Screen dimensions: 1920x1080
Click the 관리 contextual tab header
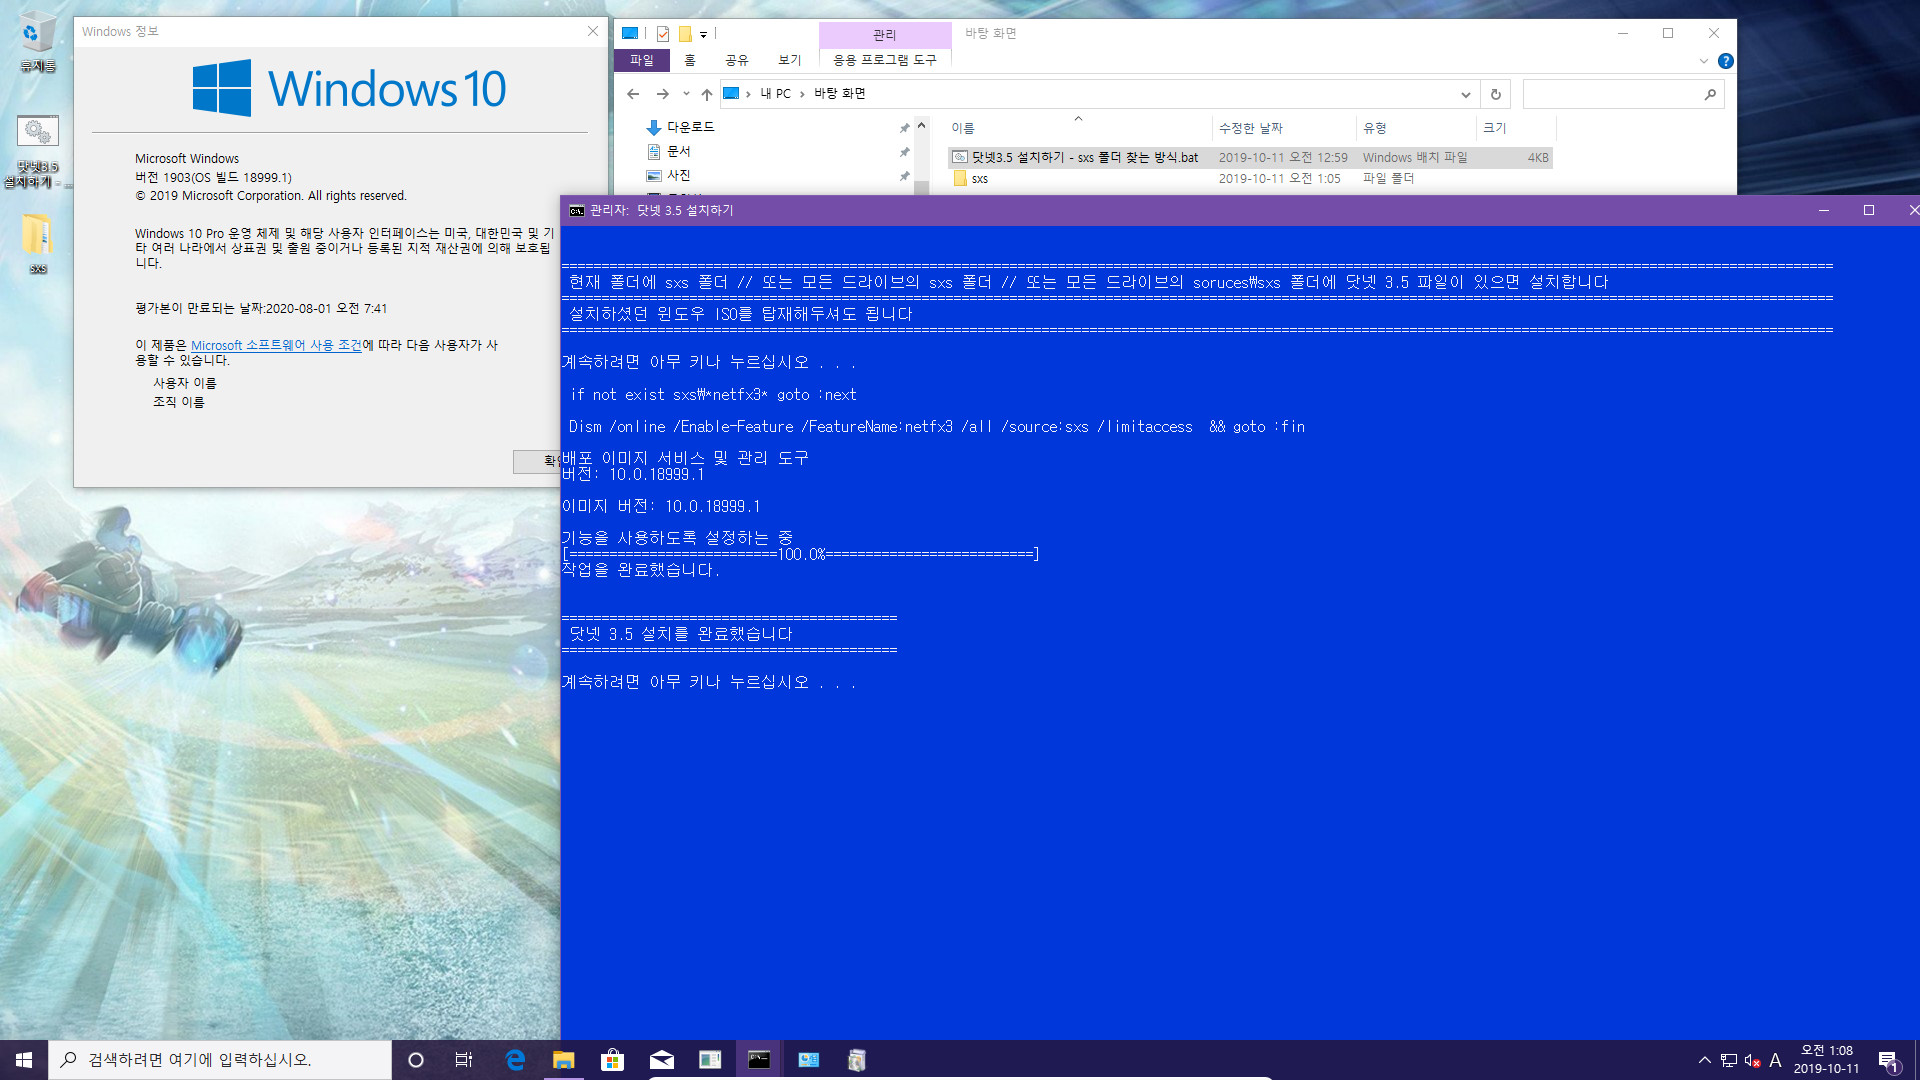pos(885,34)
